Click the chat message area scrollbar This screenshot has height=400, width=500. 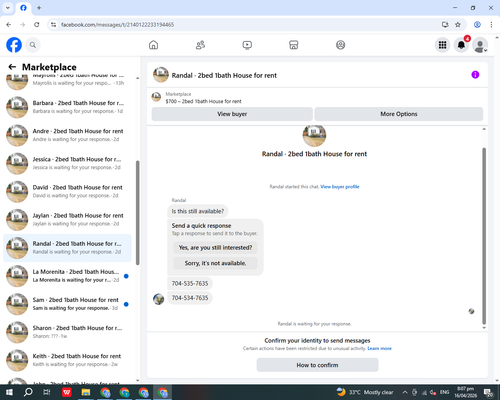pyautogui.click(x=484, y=236)
